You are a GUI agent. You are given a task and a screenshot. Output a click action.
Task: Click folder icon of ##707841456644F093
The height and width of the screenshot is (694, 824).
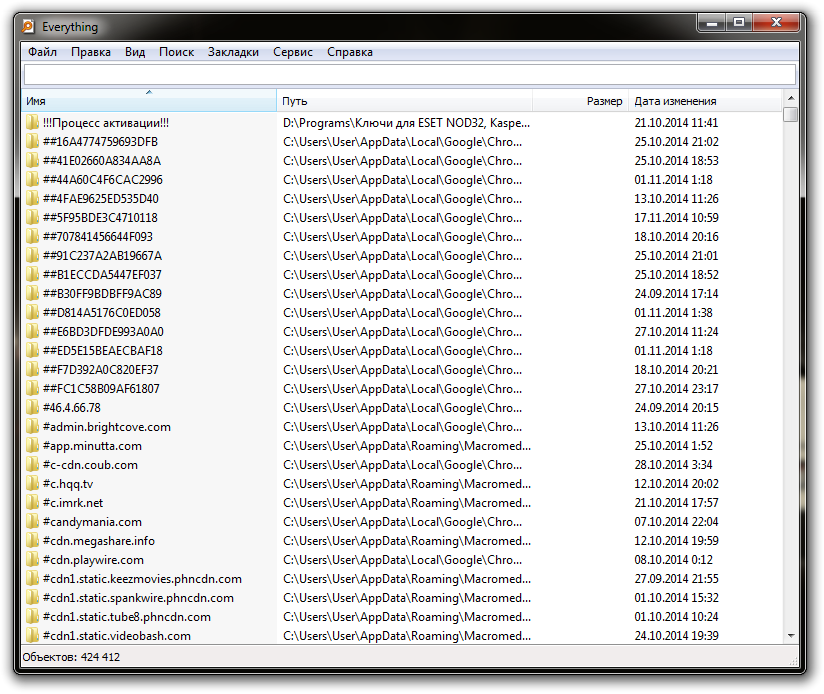33,237
